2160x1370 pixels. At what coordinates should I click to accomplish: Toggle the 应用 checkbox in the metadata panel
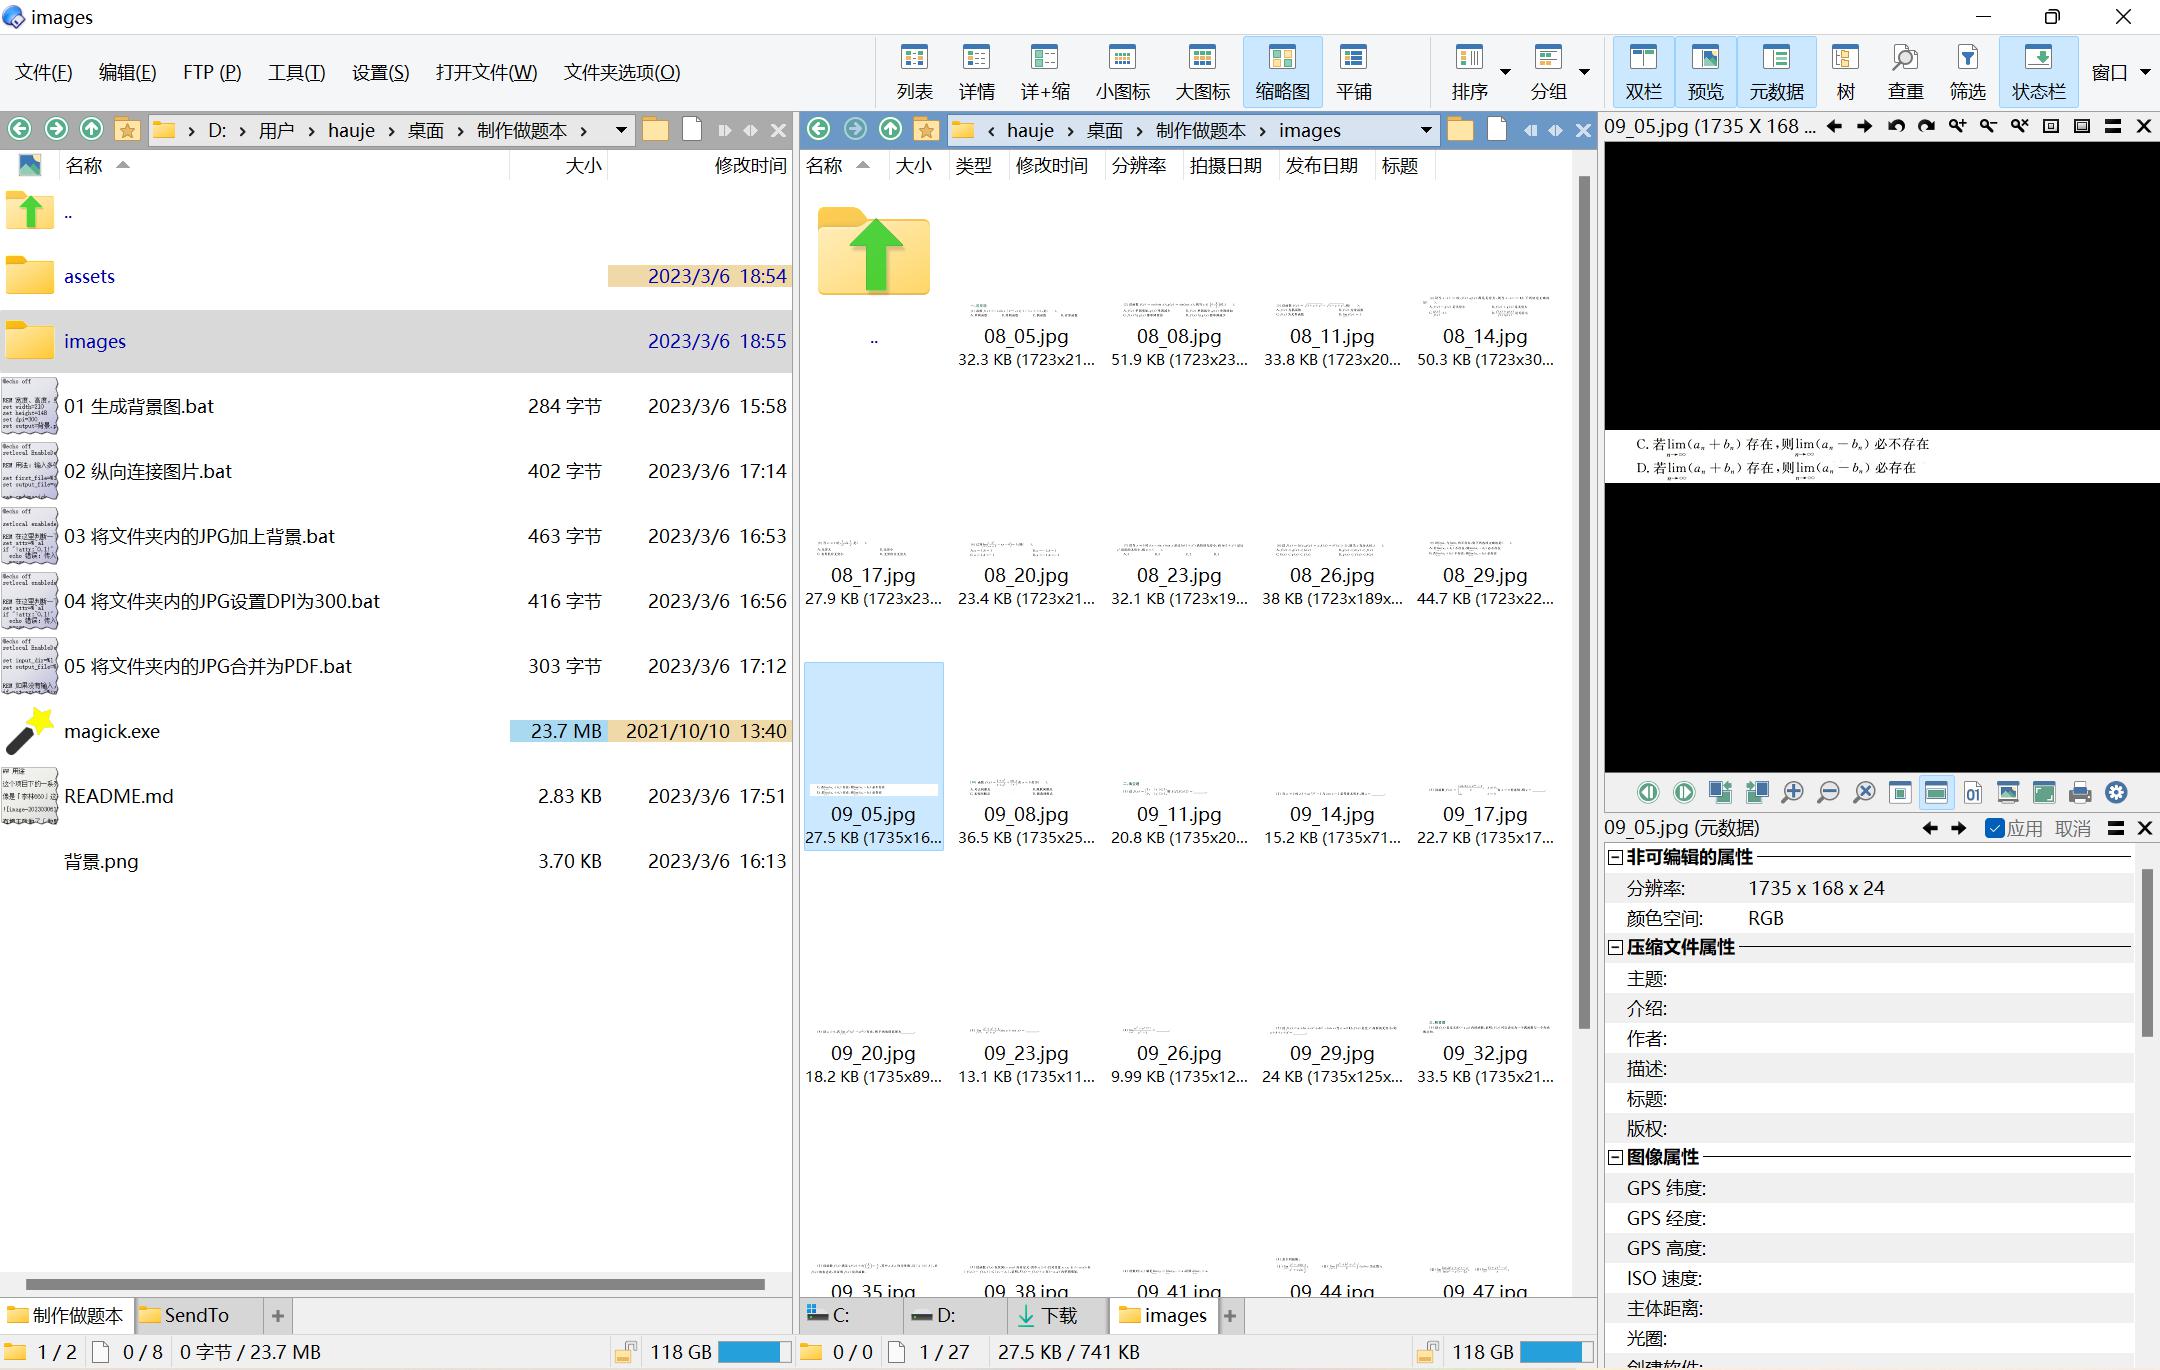coord(1995,828)
